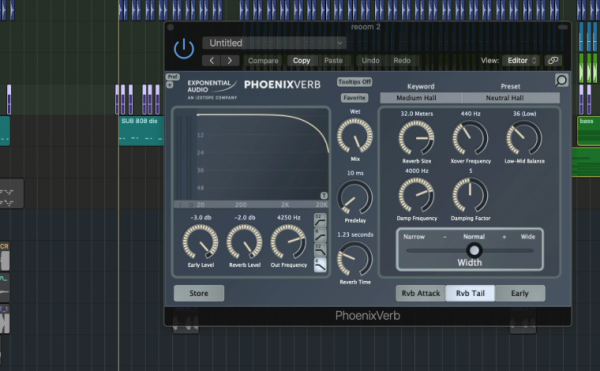
Task: Toggle the Favorite button
Action: (354, 98)
